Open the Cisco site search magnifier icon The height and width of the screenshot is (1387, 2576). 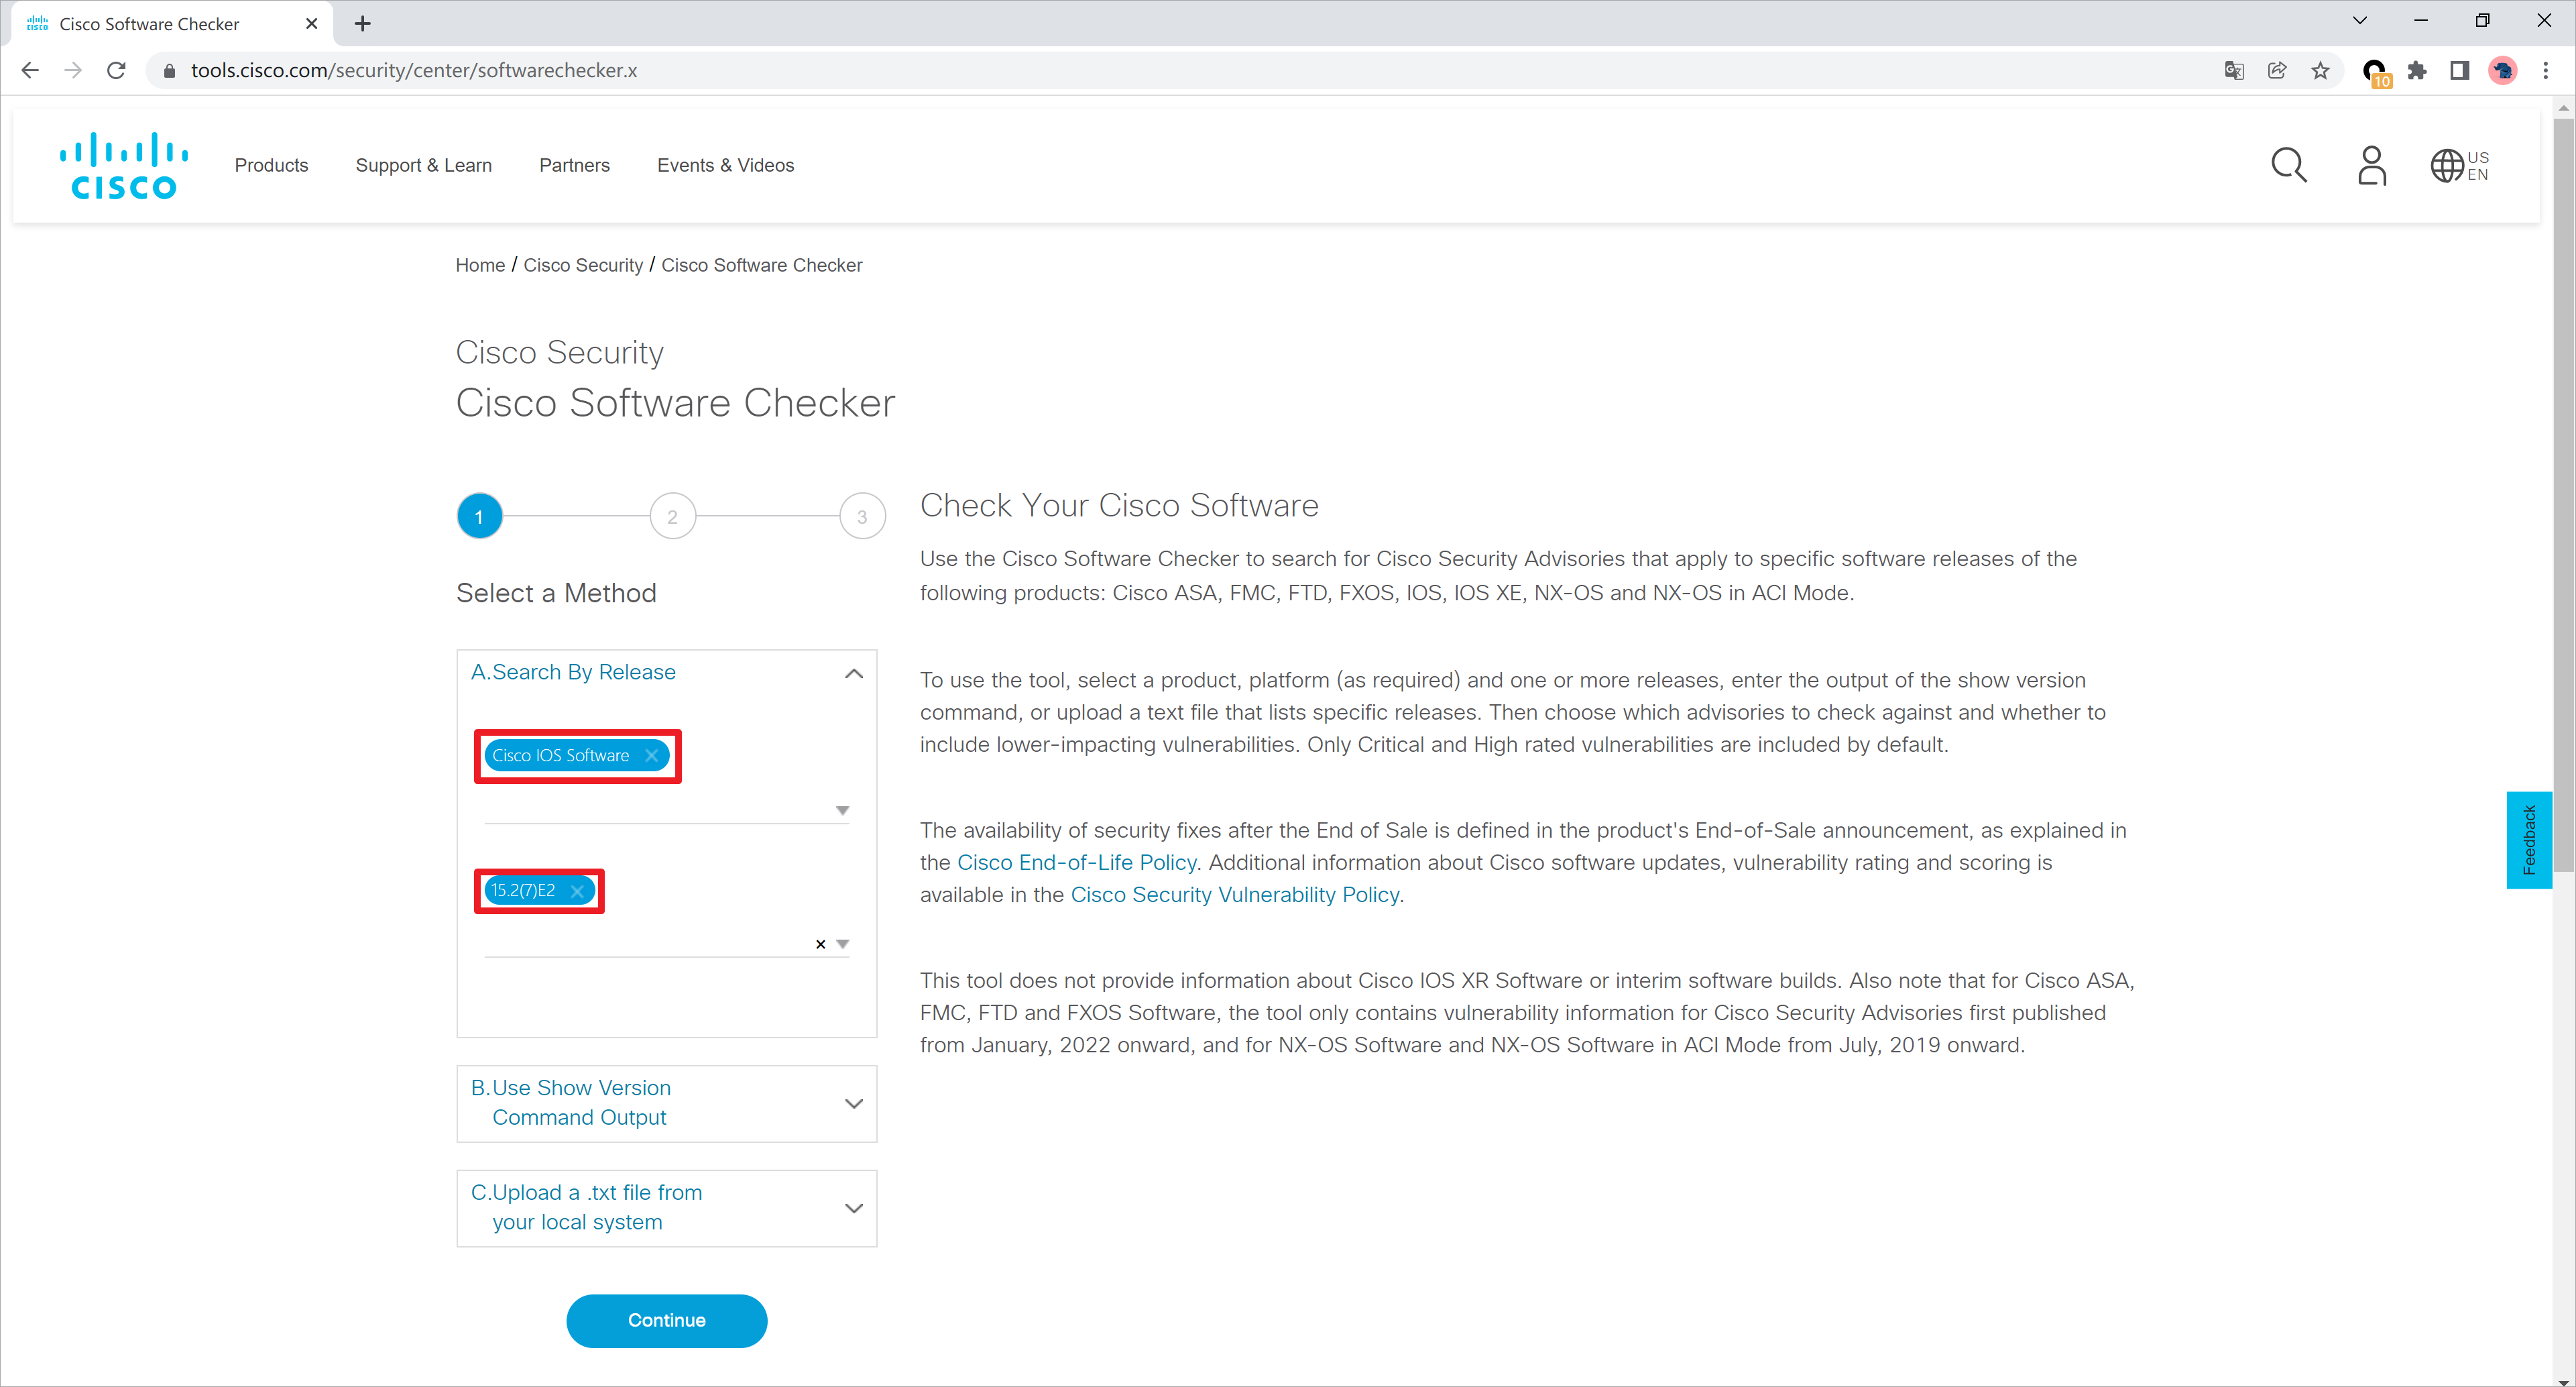click(x=2288, y=165)
